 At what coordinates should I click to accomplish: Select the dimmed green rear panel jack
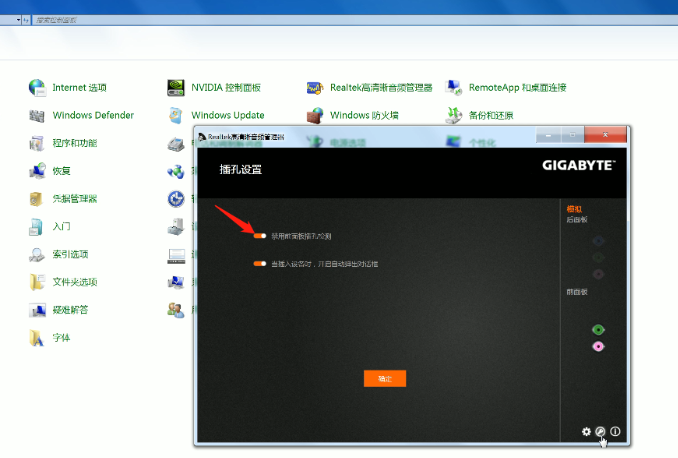tap(598, 258)
